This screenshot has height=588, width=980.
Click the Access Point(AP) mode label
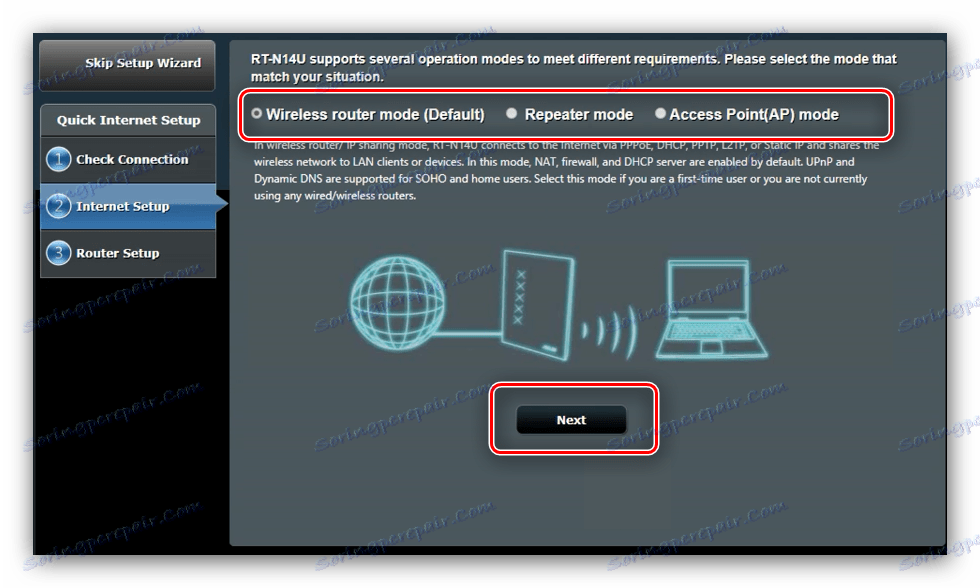pyautogui.click(x=754, y=114)
